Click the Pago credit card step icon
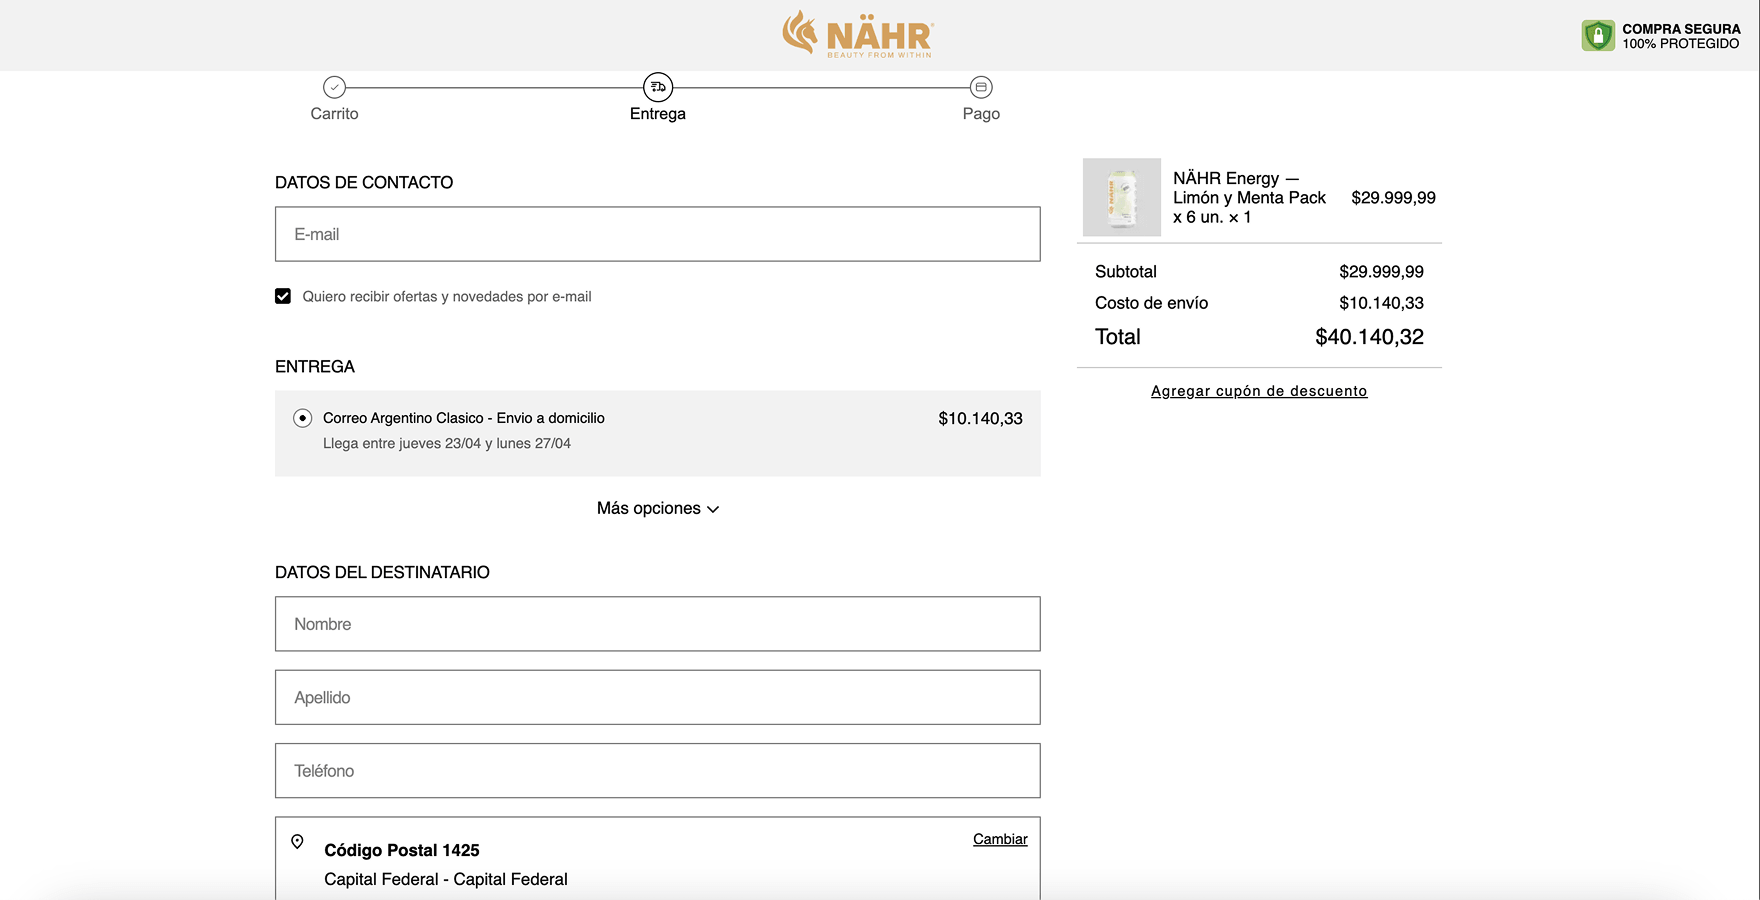 981,87
